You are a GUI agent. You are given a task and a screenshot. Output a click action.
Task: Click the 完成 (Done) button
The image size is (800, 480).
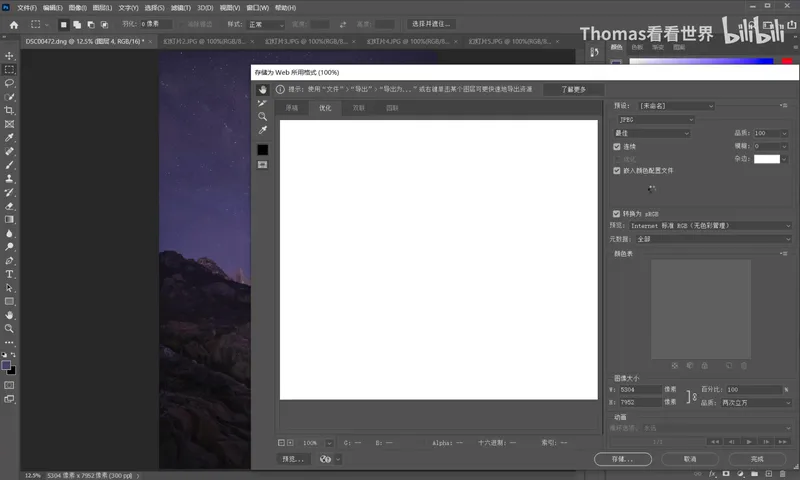[x=757, y=459]
